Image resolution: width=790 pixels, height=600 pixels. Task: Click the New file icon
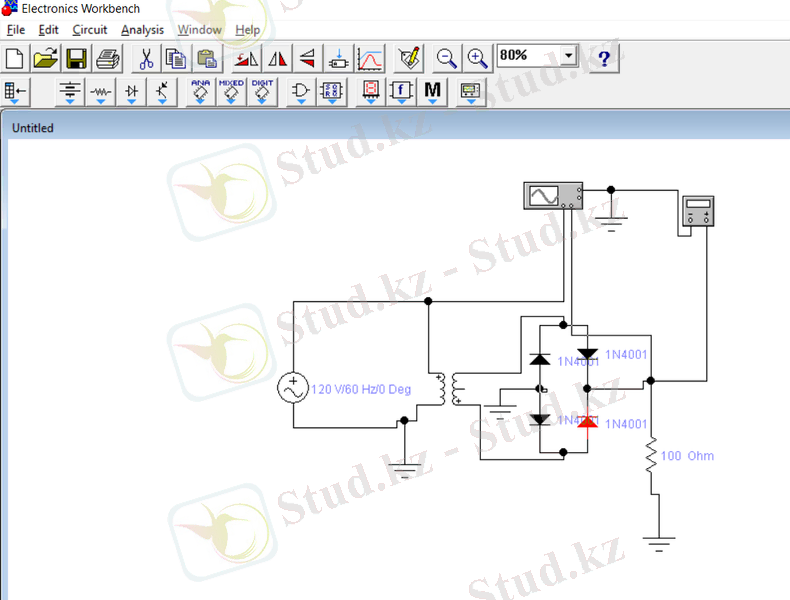[x=16, y=57]
